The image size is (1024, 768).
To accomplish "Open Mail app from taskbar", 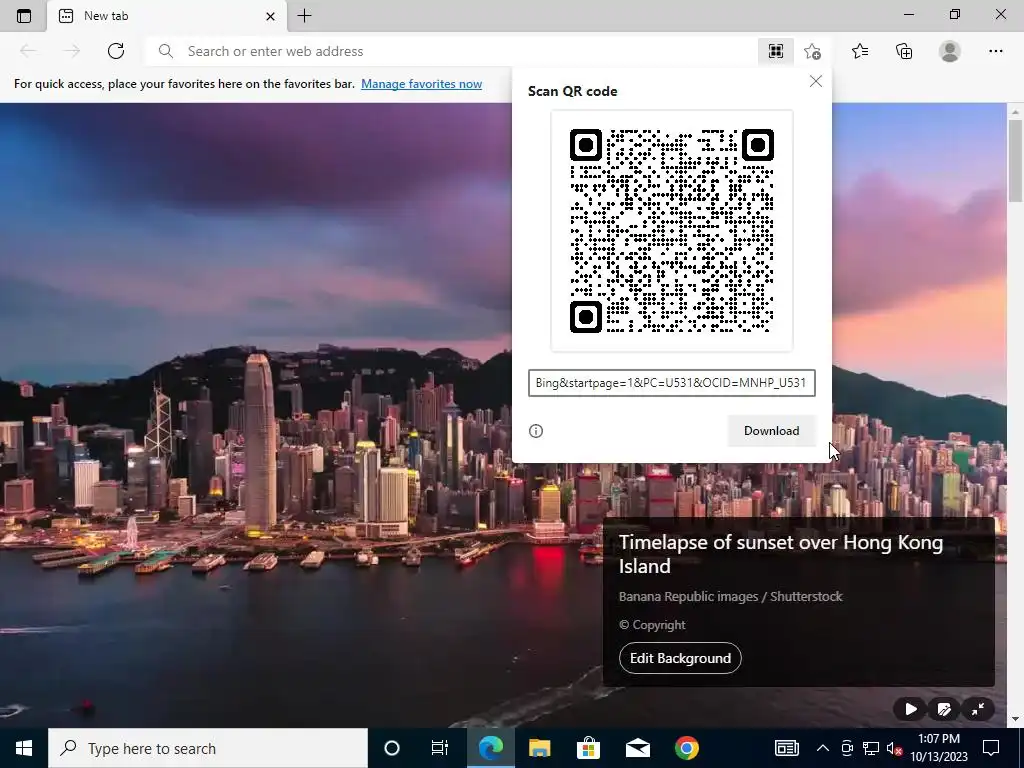I will click(x=637, y=748).
